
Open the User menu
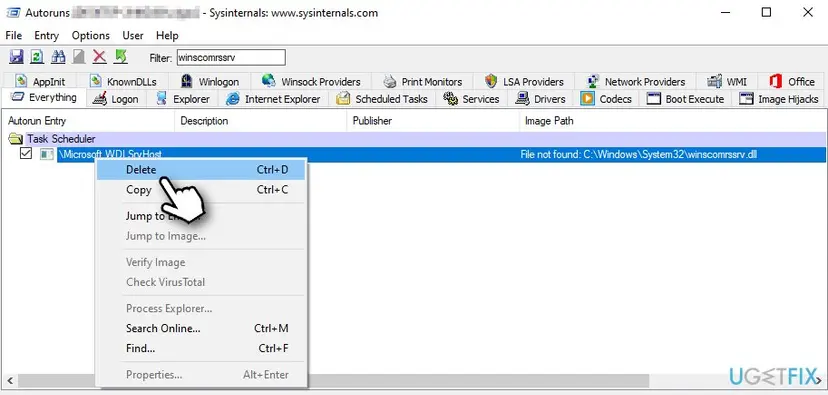(x=133, y=35)
